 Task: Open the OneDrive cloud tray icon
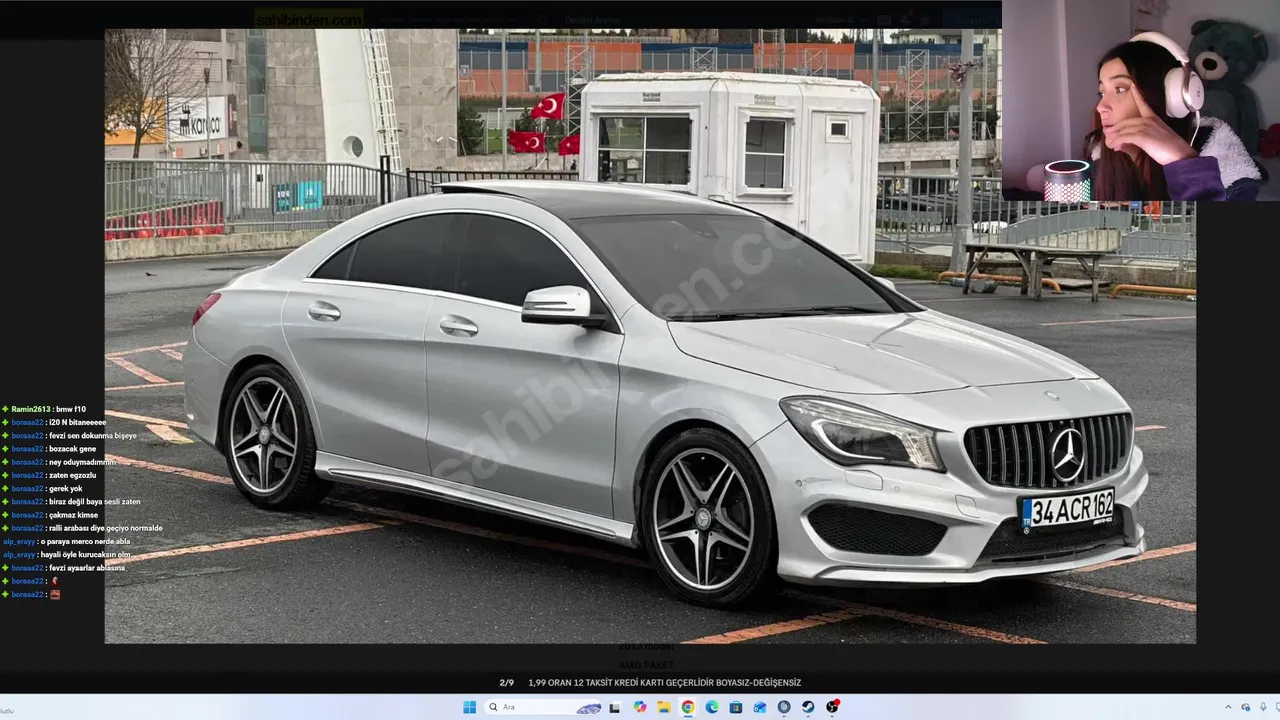pyautogui.click(x=1245, y=707)
